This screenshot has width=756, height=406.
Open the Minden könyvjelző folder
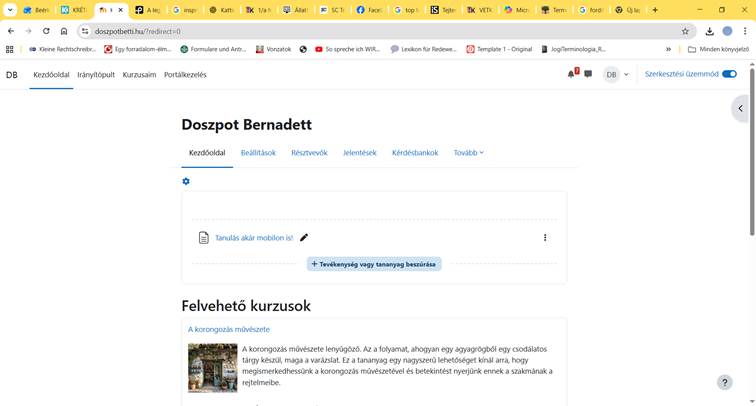[x=718, y=49]
